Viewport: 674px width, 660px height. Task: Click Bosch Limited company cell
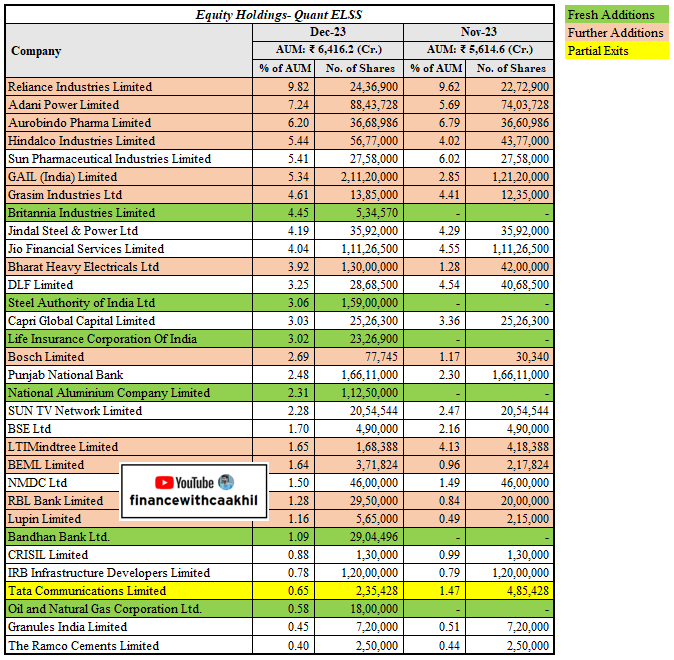(x=129, y=357)
